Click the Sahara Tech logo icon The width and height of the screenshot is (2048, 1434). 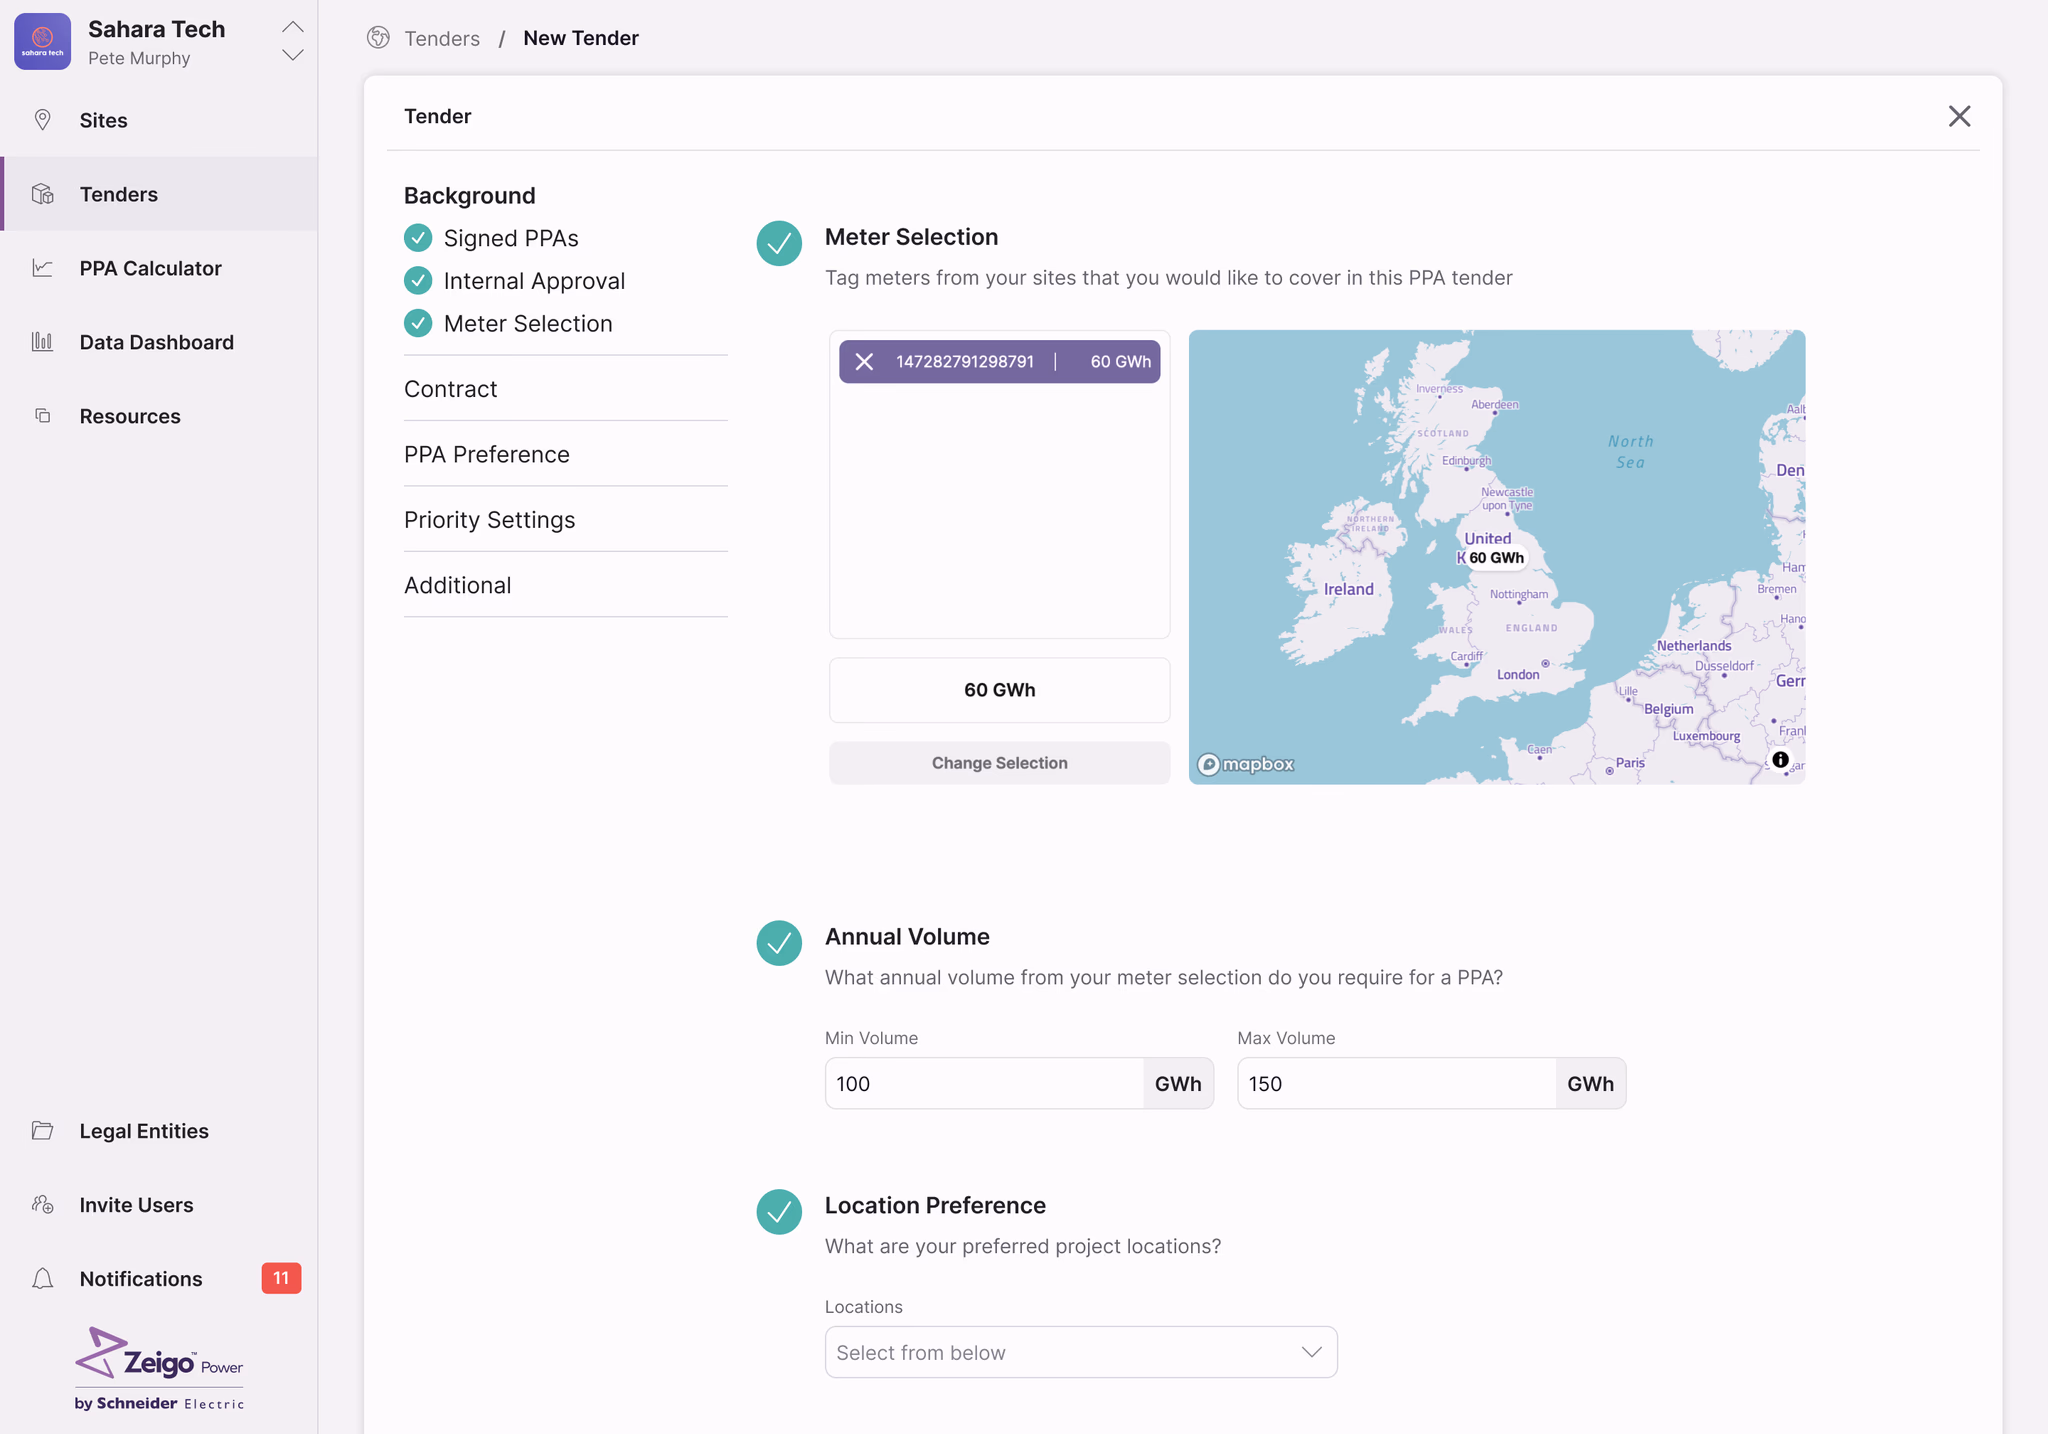[42, 42]
